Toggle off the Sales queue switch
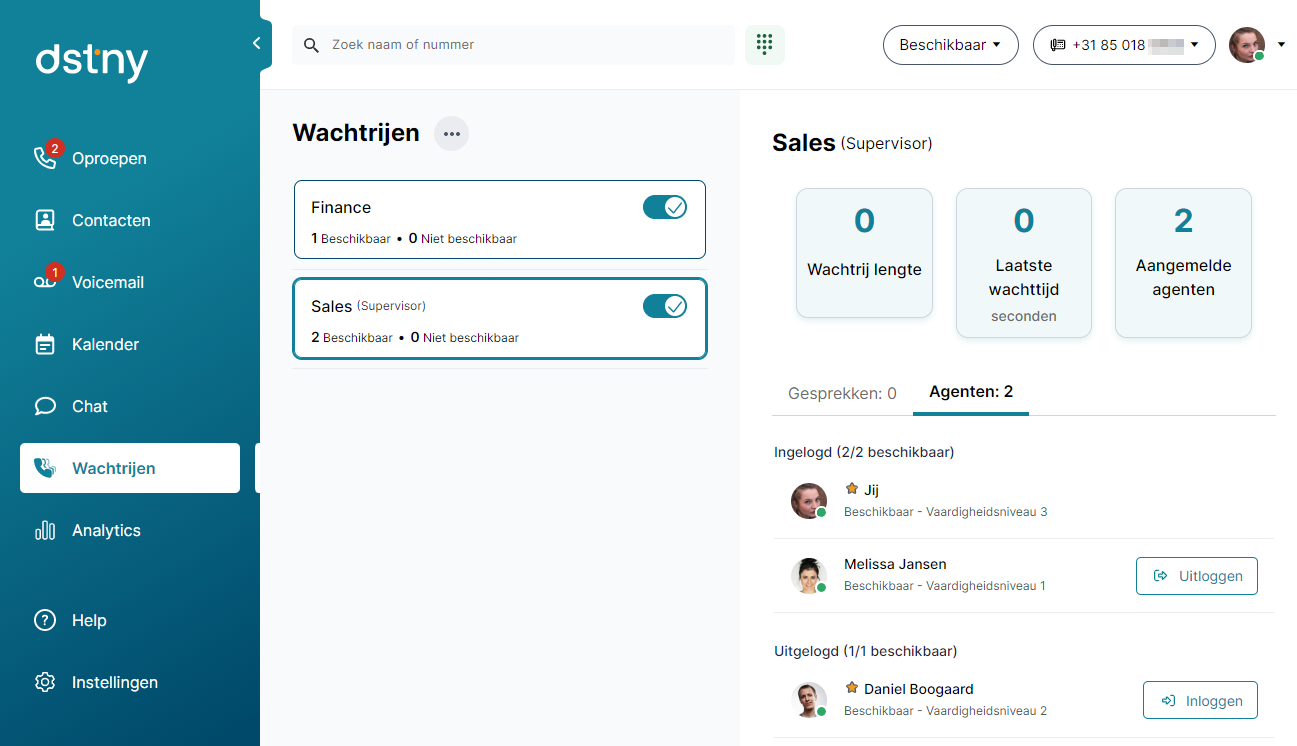 point(664,306)
